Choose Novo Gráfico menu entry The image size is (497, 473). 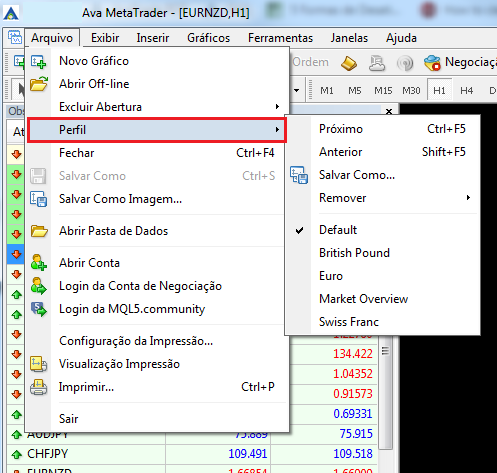pyautogui.click(x=157, y=61)
